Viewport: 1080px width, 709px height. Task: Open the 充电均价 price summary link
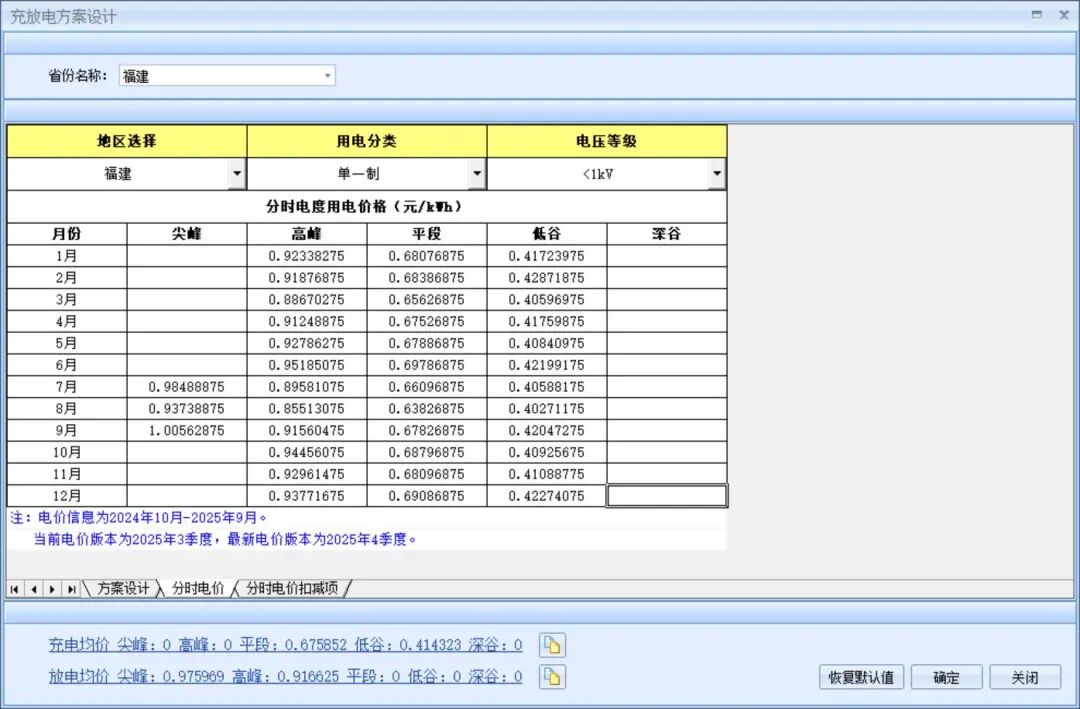click(285, 645)
